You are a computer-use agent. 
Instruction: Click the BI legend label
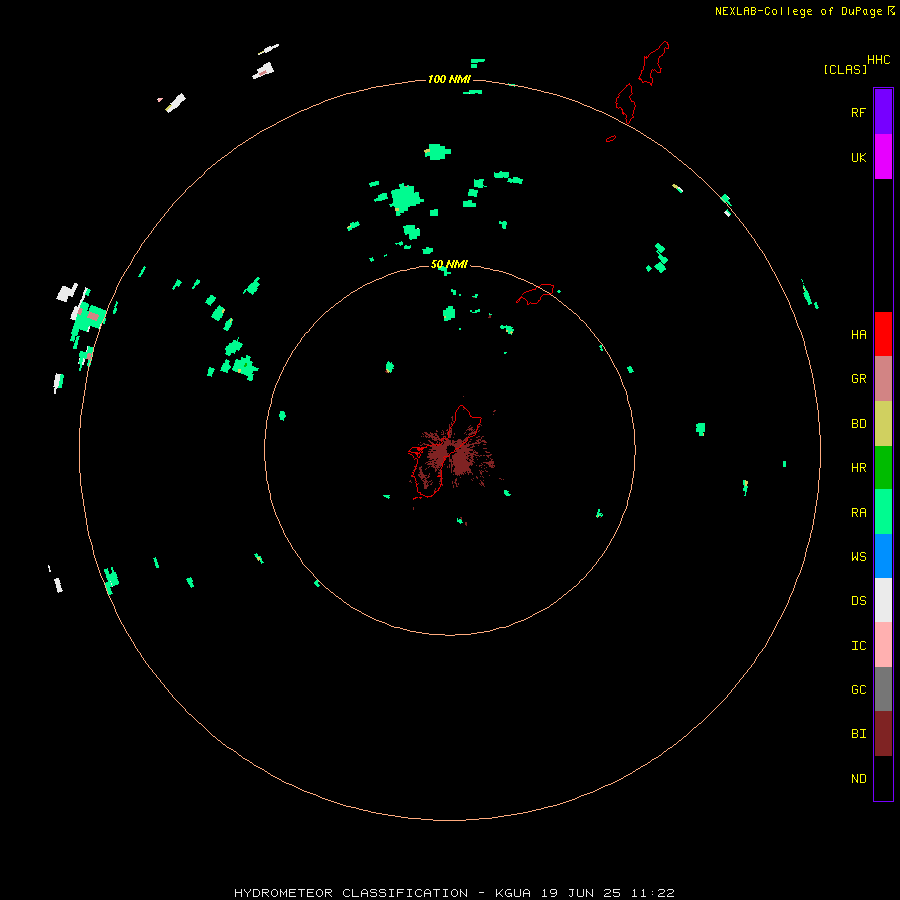[858, 734]
